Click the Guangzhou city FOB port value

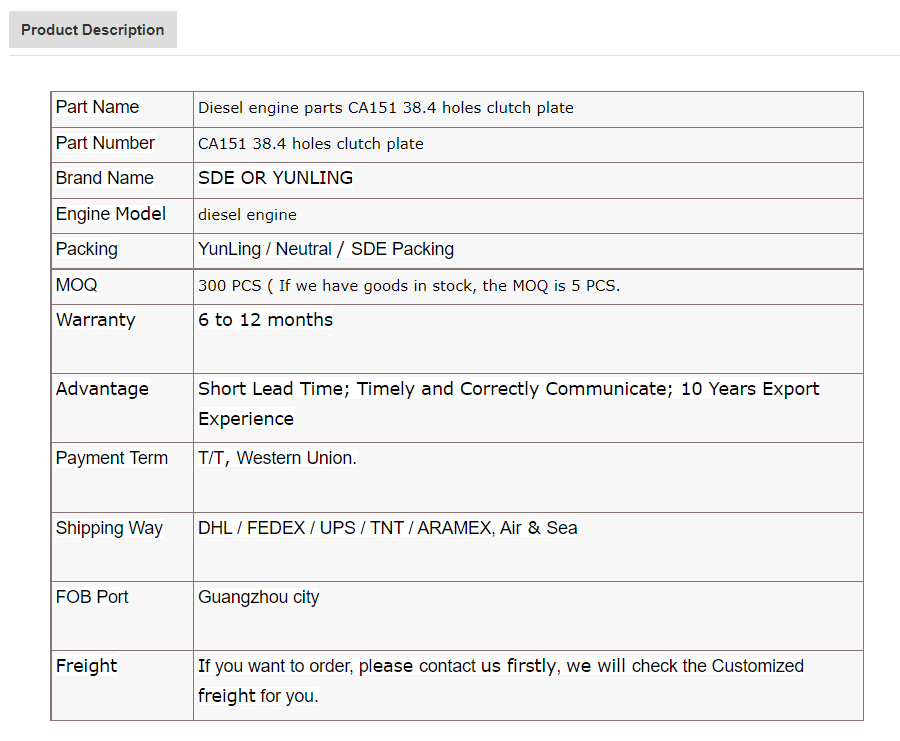coord(258,598)
